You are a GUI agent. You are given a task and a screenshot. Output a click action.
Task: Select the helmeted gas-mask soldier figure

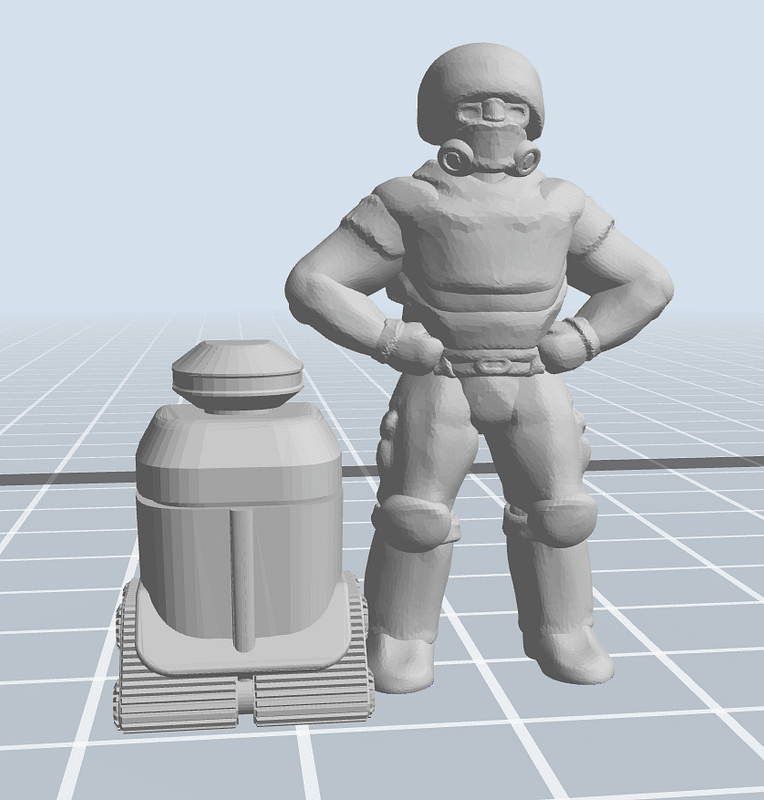[480, 367]
